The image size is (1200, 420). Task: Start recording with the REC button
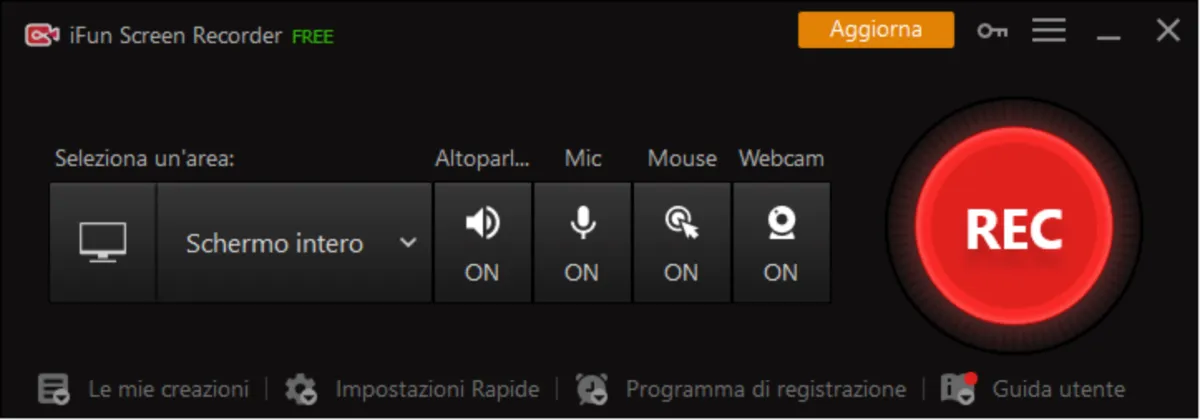click(1013, 229)
